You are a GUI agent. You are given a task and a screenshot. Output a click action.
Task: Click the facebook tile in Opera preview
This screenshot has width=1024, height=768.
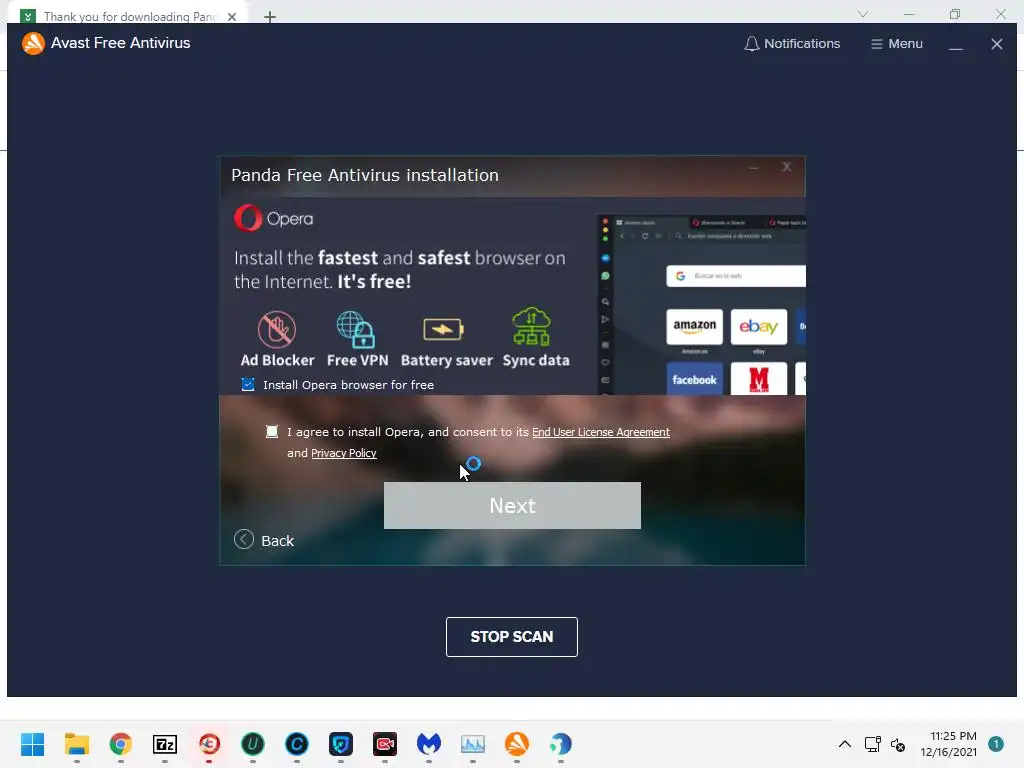click(x=694, y=379)
